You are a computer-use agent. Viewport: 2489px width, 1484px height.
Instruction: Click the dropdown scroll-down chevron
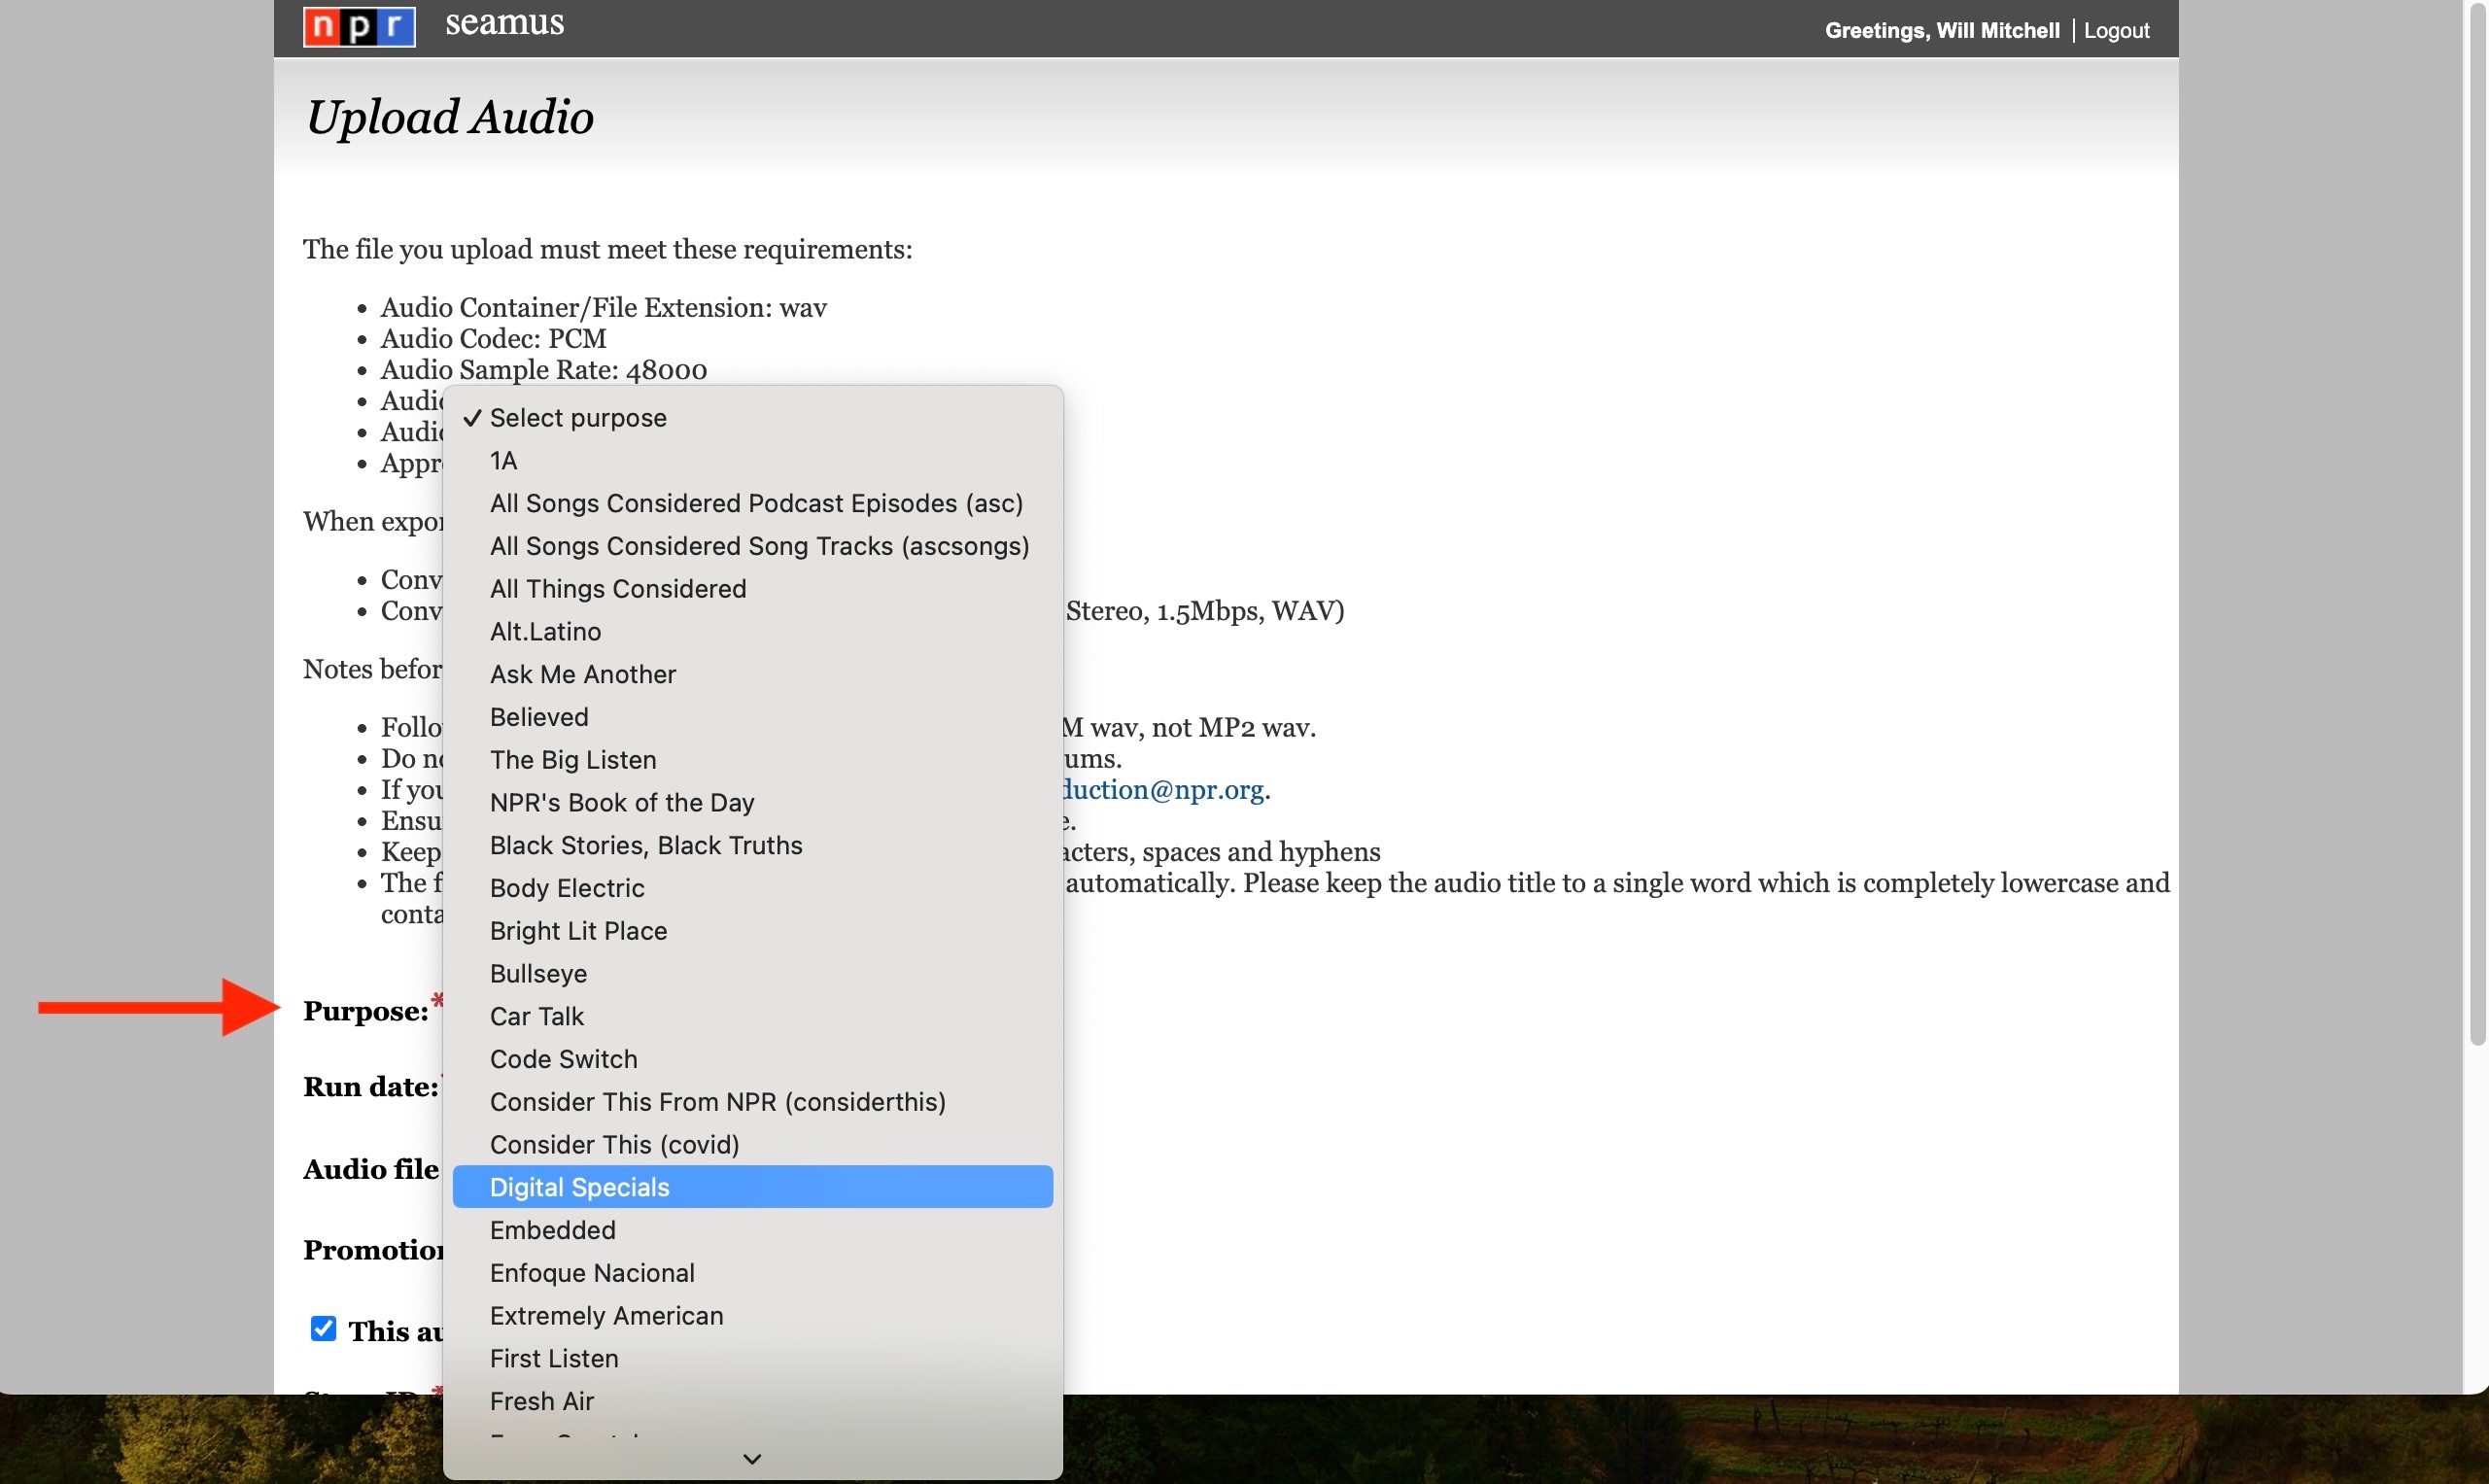pyautogui.click(x=752, y=1459)
